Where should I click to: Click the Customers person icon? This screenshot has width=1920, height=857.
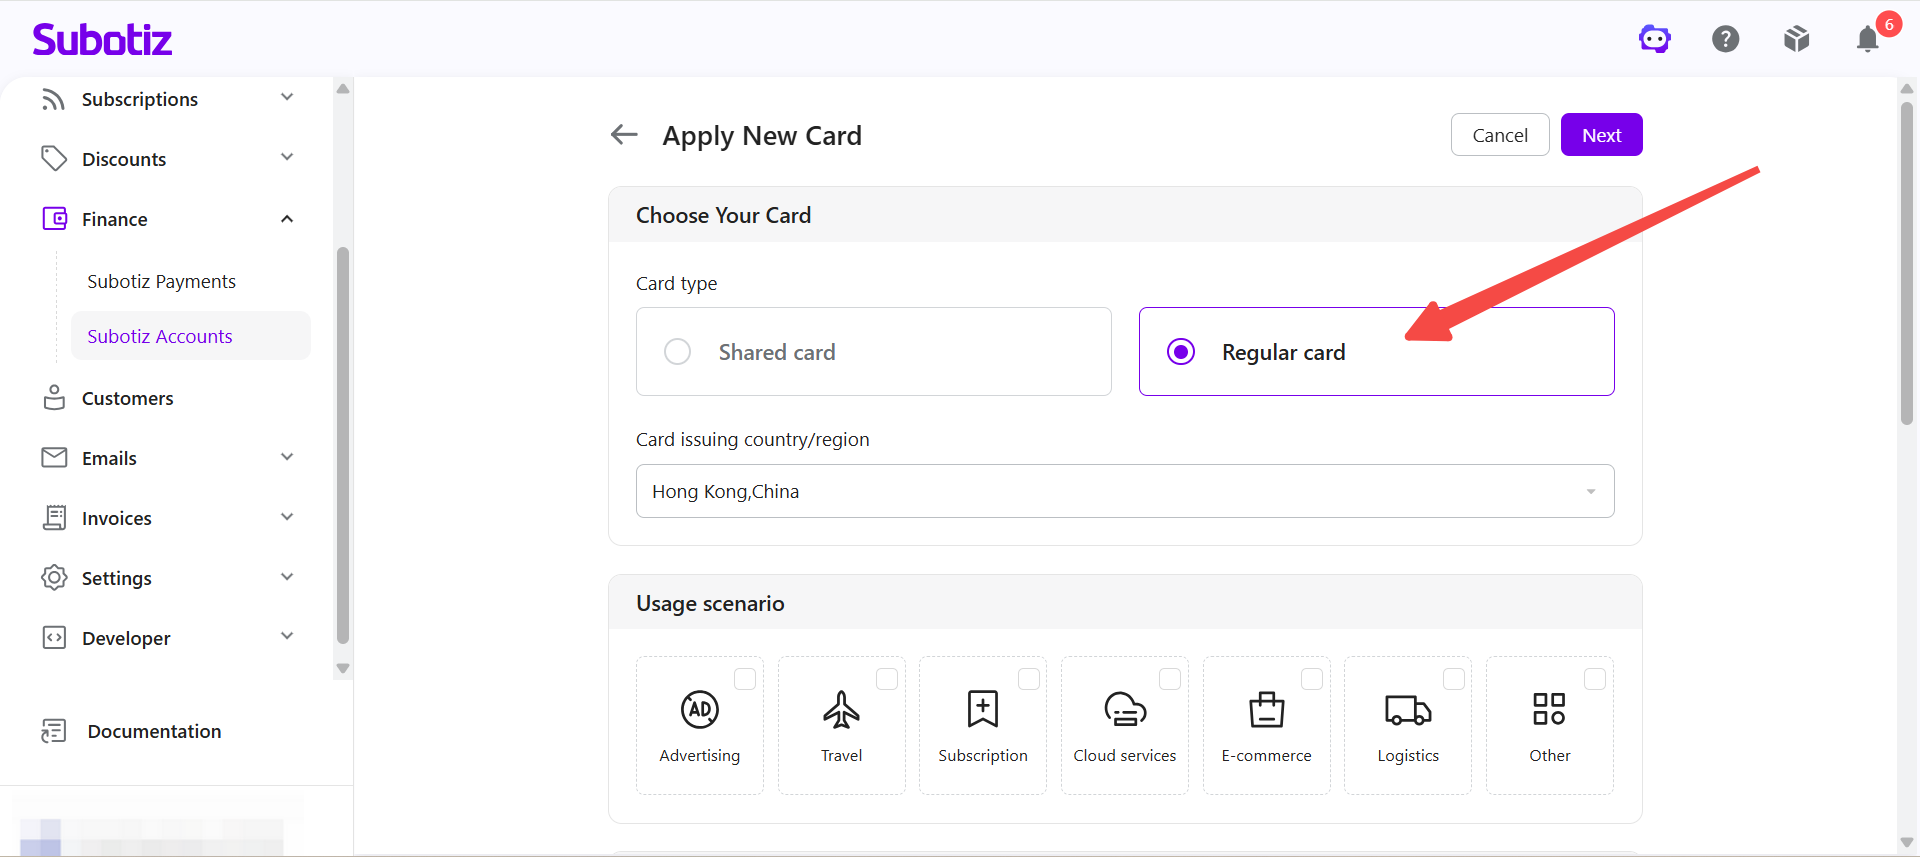click(x=54, y=398)
